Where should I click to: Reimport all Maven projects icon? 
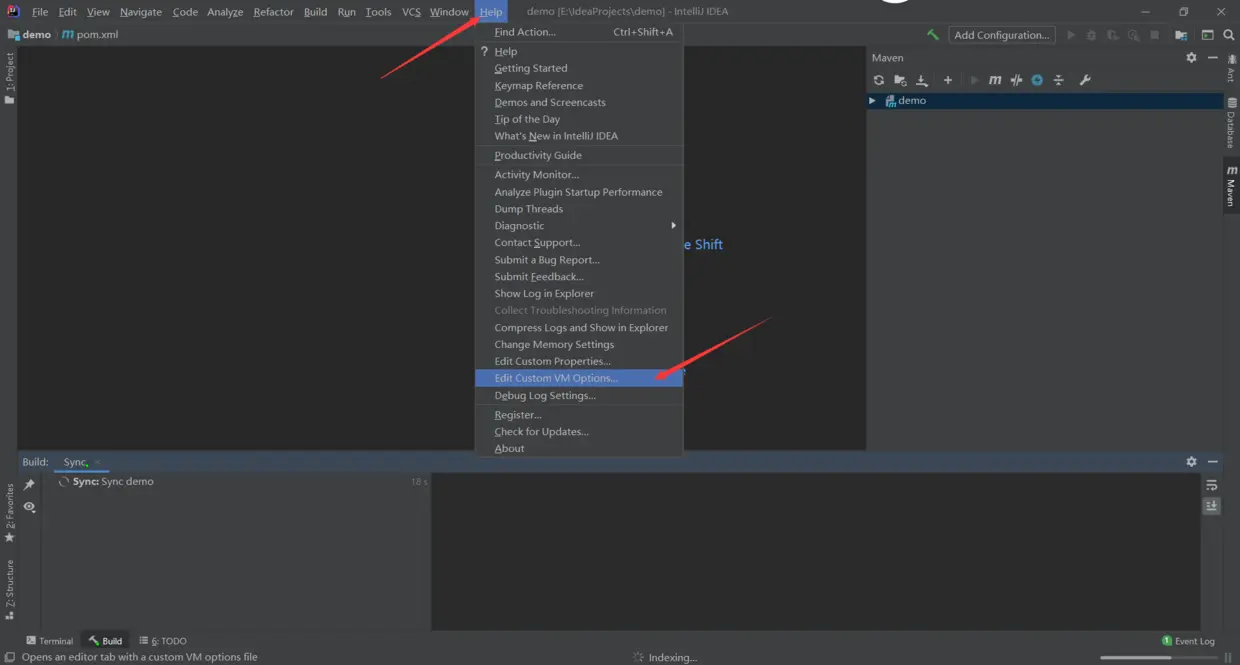tap(879, 80)
